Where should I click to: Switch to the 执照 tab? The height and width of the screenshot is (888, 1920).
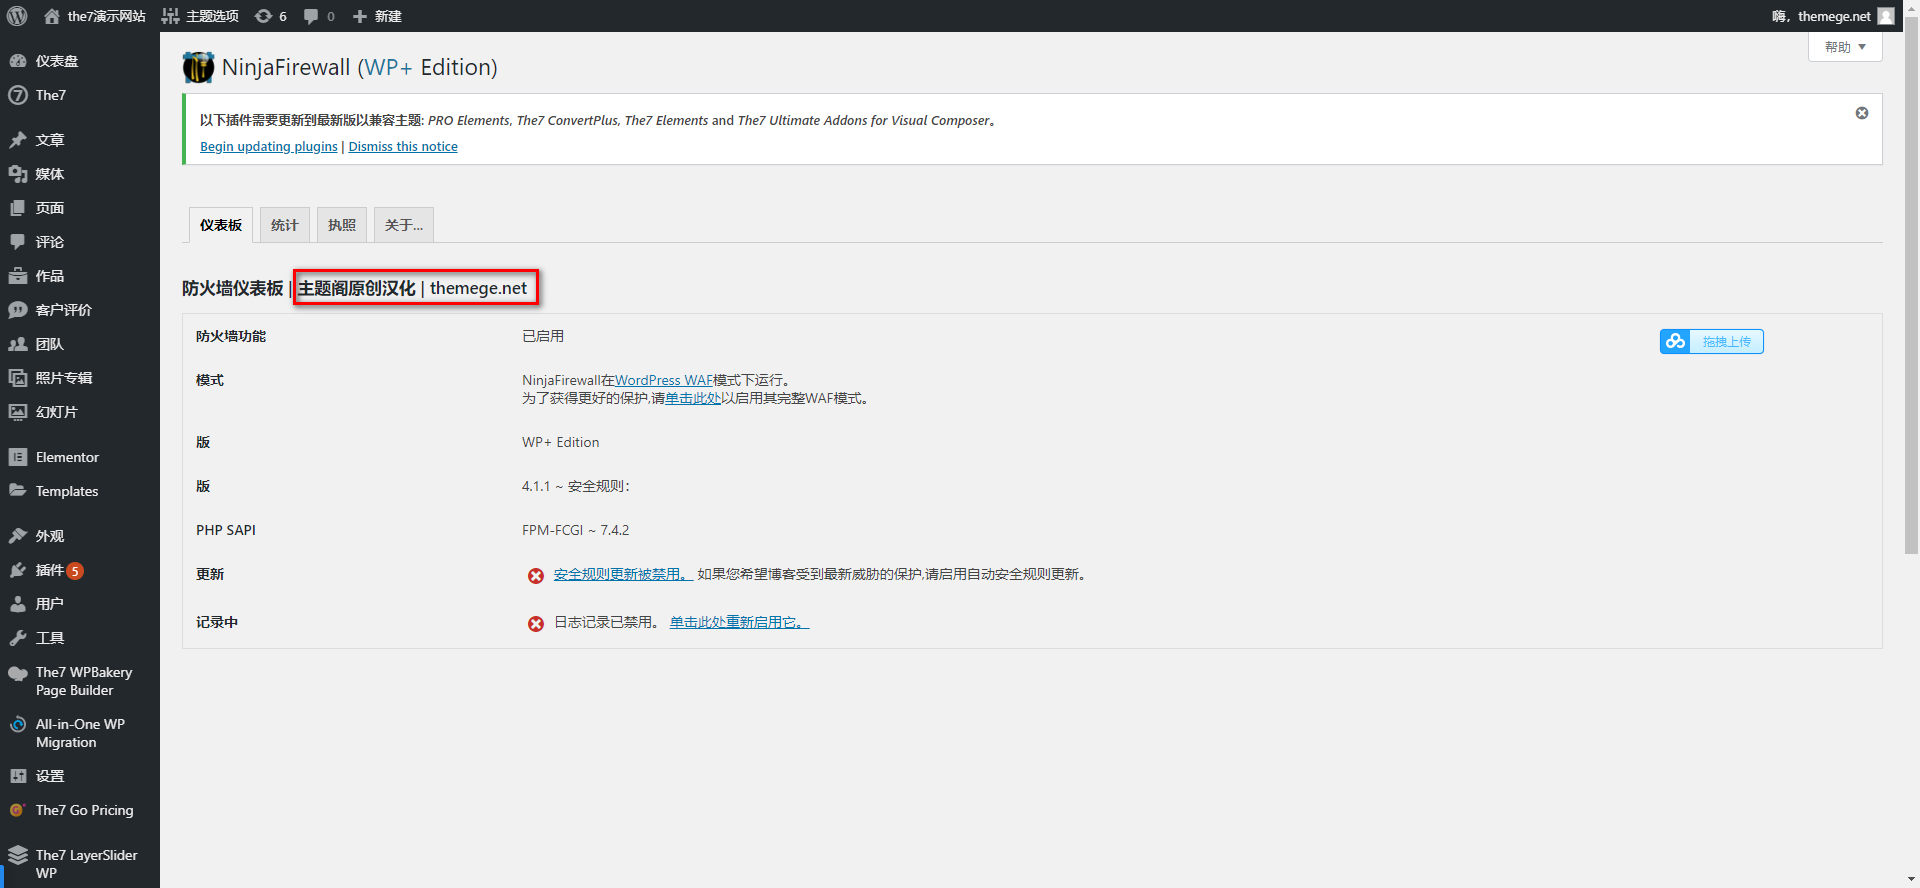(342, 225)
